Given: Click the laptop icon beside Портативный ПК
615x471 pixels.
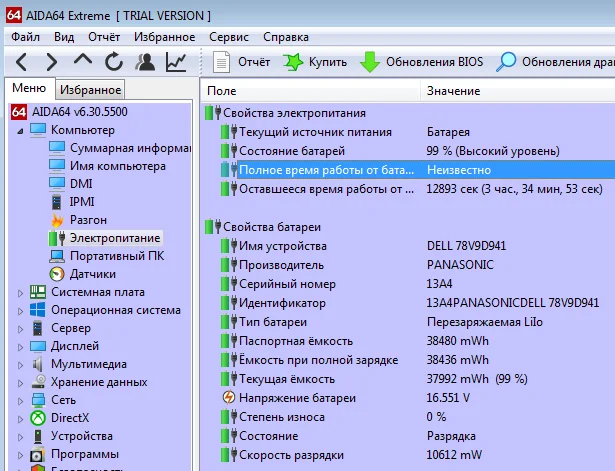Looking at the screenshot, I should [x=57, y=256].
